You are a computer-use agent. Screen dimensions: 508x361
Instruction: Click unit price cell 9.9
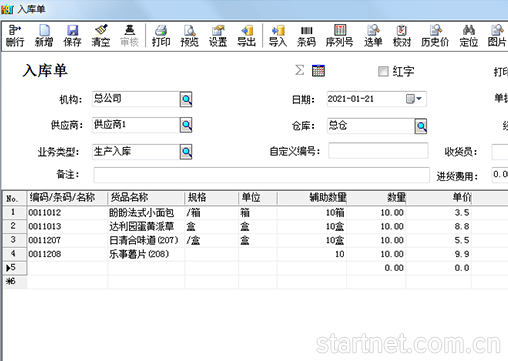point(439,254)
